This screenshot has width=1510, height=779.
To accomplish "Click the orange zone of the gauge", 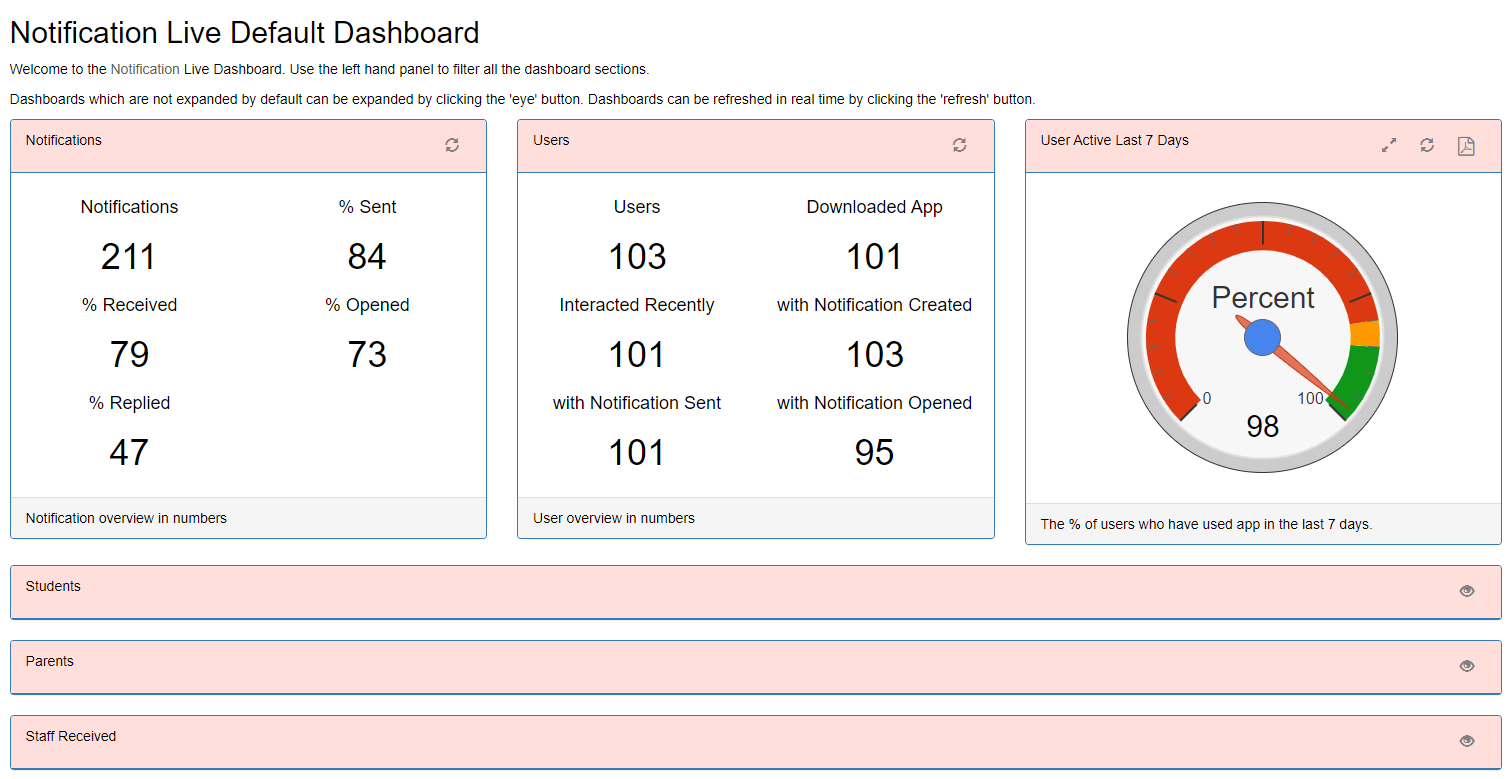I will point(1365,334).
